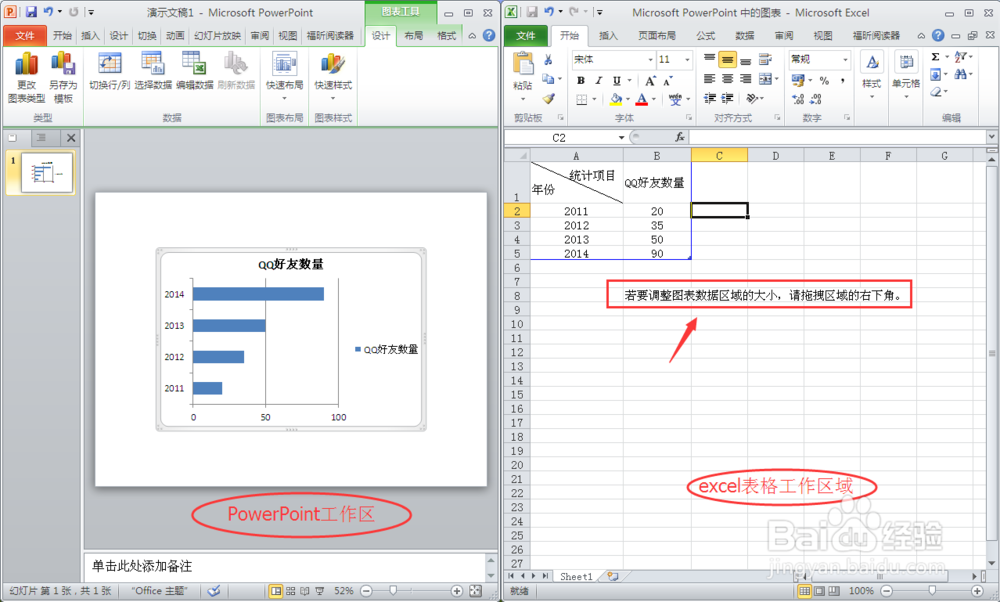
Task: Click Select Data (选择数据) icon
Action: pyautogui.click(x=153, y=64)
